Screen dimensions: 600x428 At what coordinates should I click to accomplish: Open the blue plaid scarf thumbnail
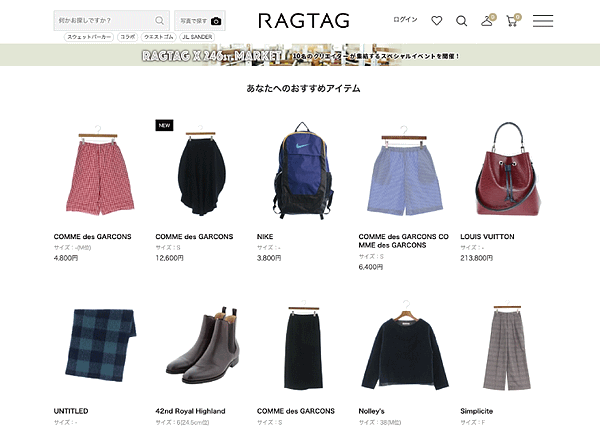click(x=100, y=345)
